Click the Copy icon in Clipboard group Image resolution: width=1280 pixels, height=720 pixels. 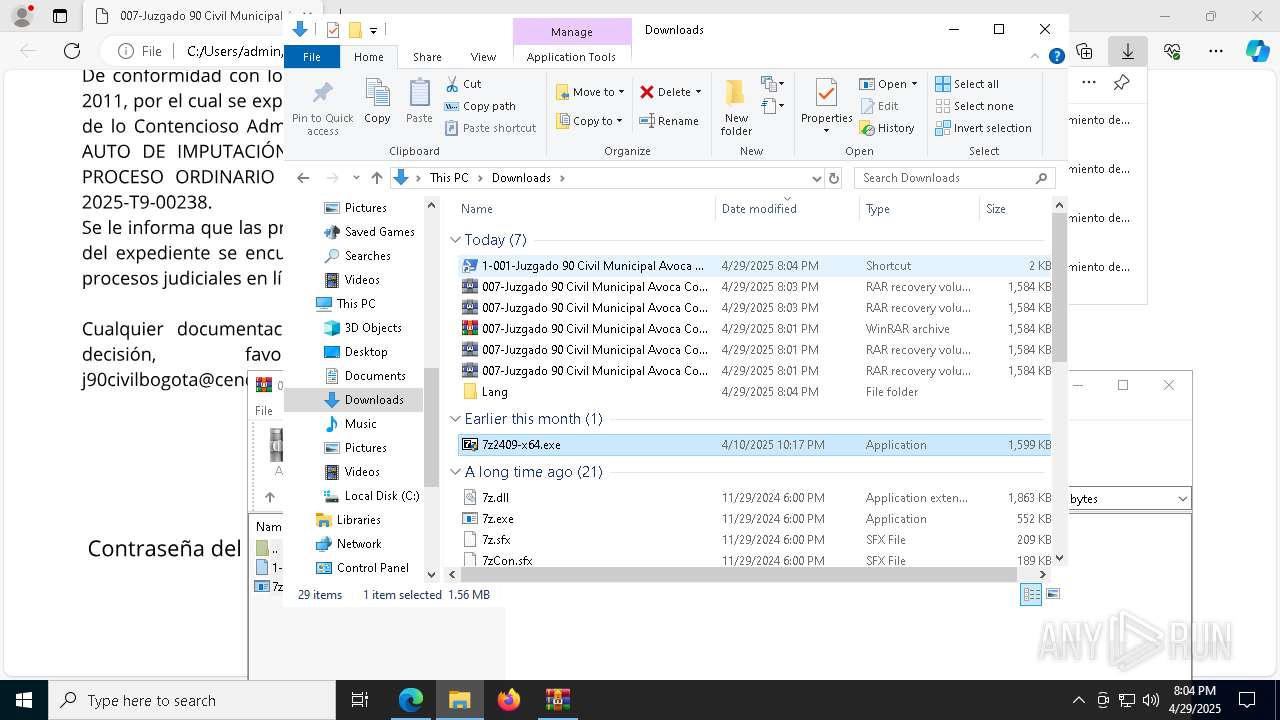click(x=377, y=93)
